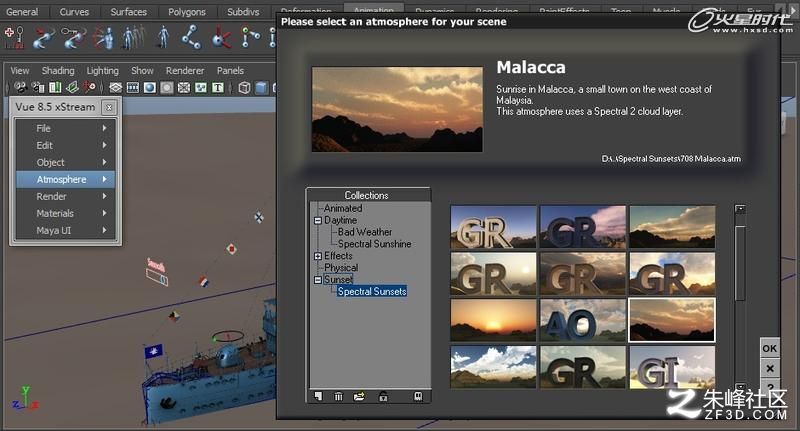800x431 pixels.
Task: Click the shelf icon of sphere with red spokes
Action: [x=221, y=38]
